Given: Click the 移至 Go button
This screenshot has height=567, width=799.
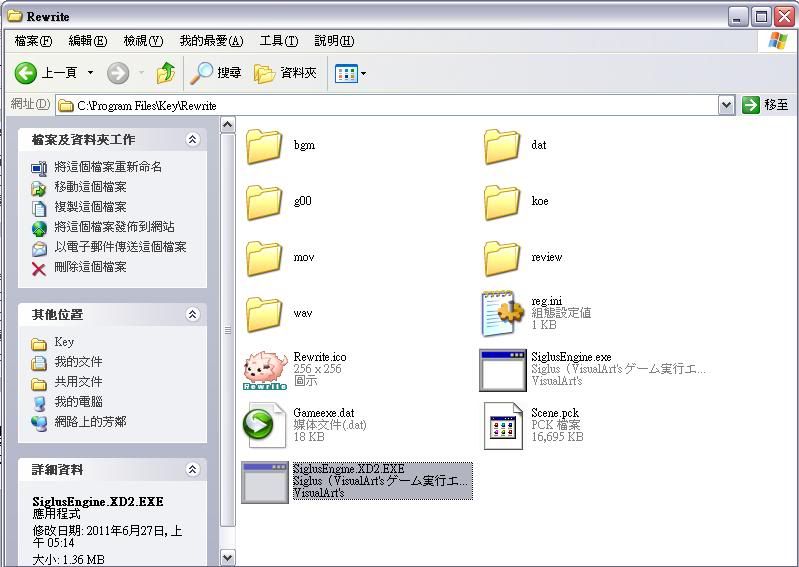Looking at the screenshot, I should coord(766,105).
